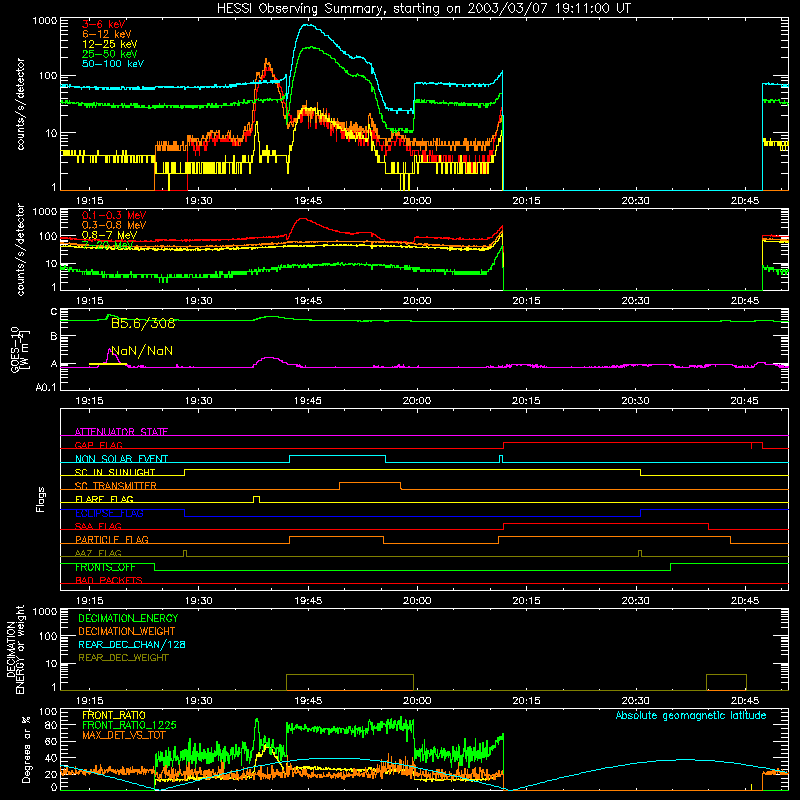Select the SC_TRANSMITTER flag label
800x800 pixels.
tap(116, 485)
